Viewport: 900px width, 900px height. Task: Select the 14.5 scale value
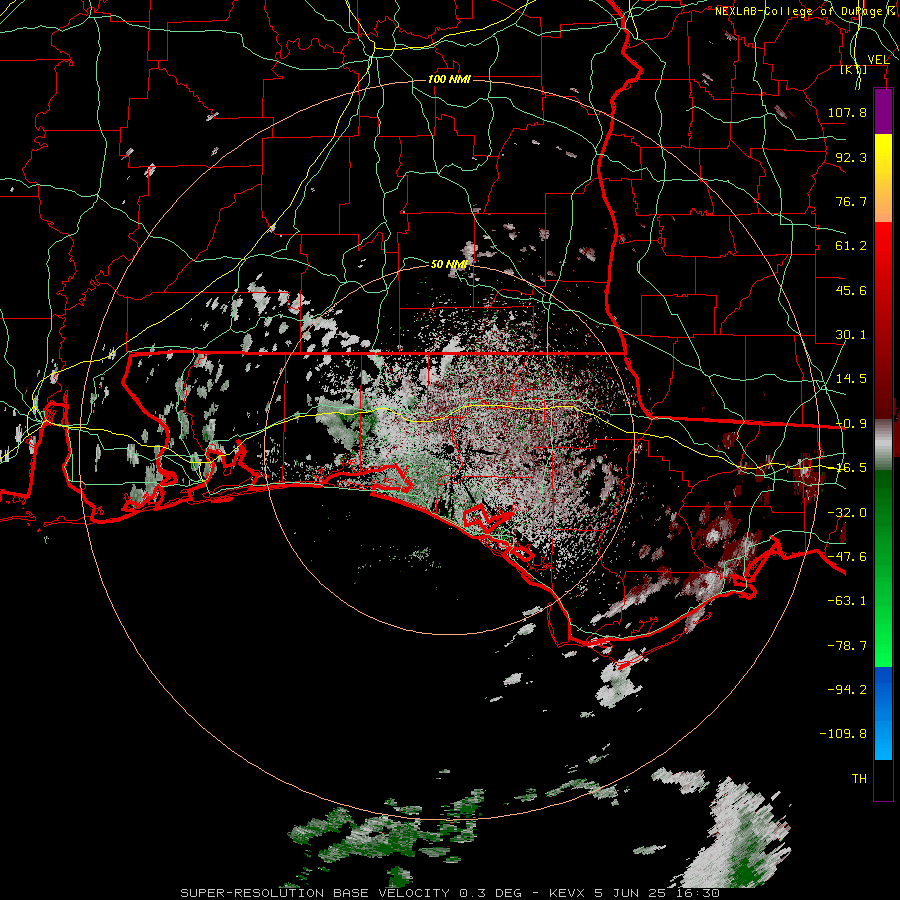click(851, 379)
